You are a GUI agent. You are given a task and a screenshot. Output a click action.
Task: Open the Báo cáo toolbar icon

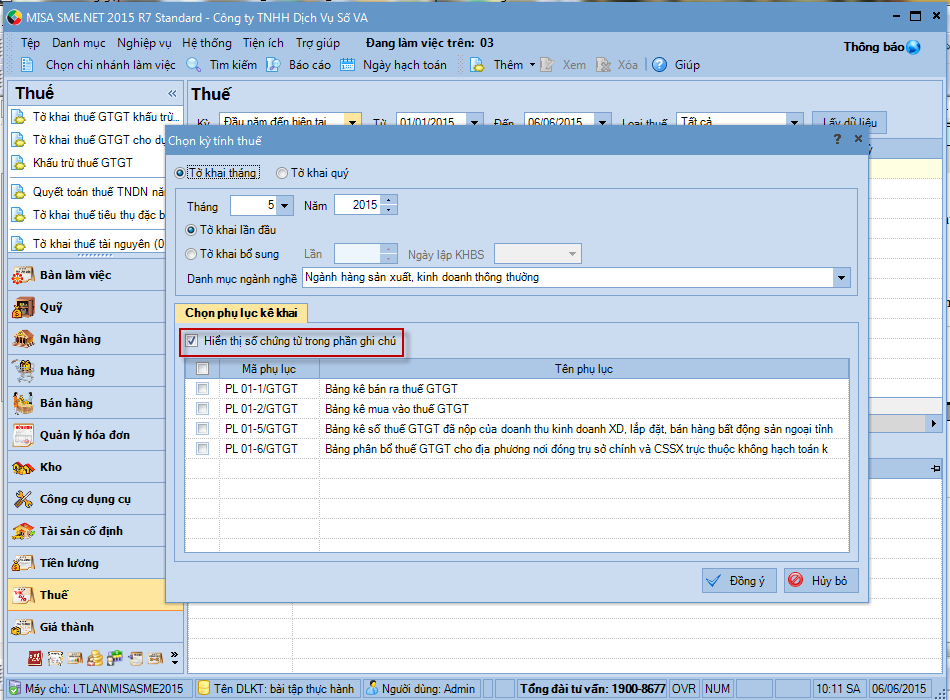coord(274,65)
